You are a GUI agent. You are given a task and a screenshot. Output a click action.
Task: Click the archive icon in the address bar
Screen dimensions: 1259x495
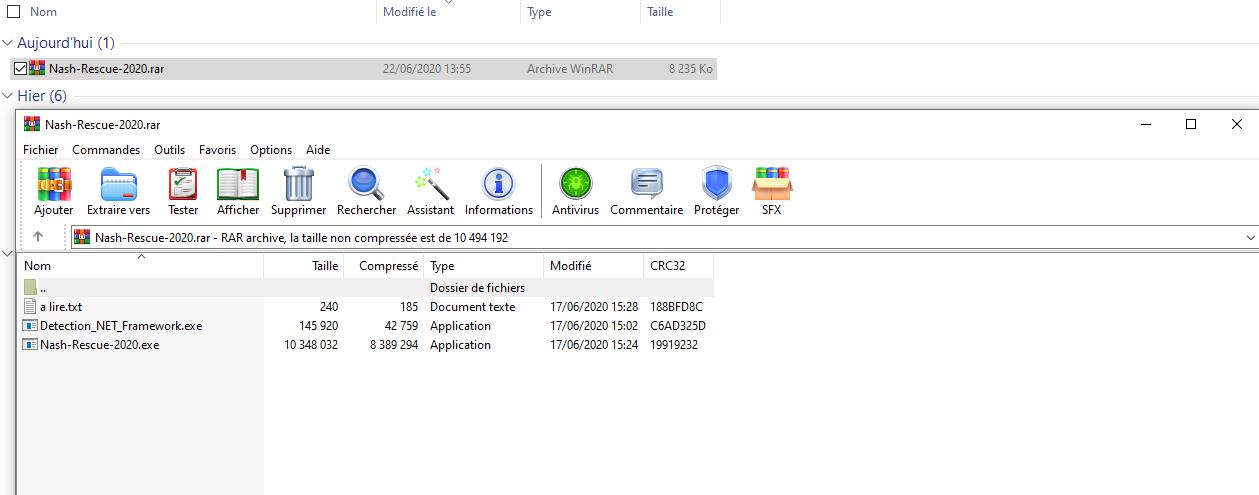82,237
